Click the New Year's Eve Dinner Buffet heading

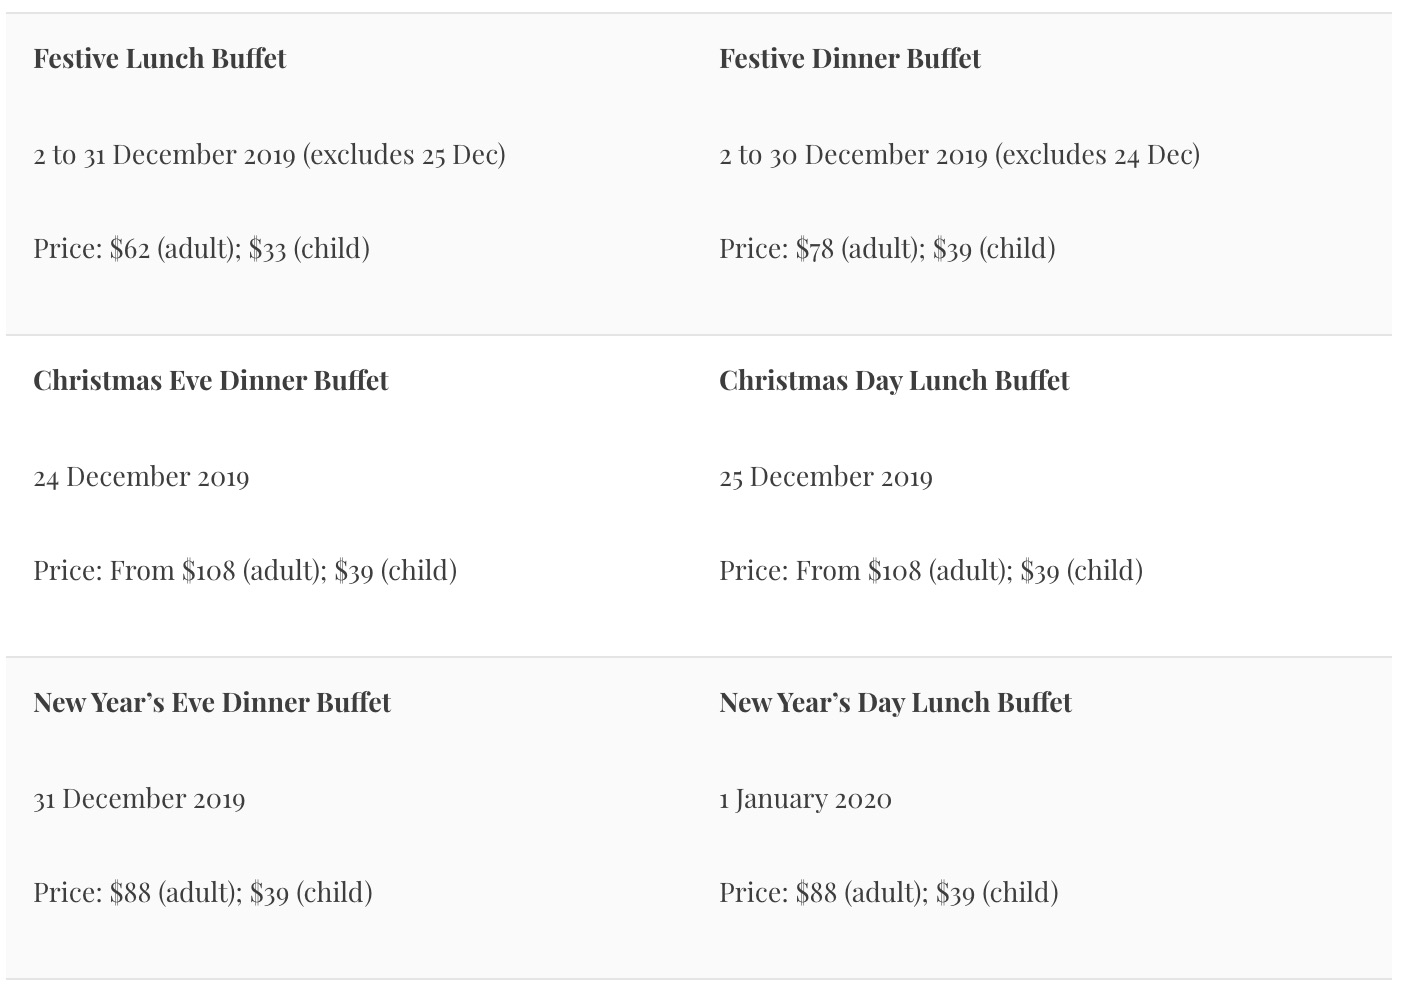211,702
